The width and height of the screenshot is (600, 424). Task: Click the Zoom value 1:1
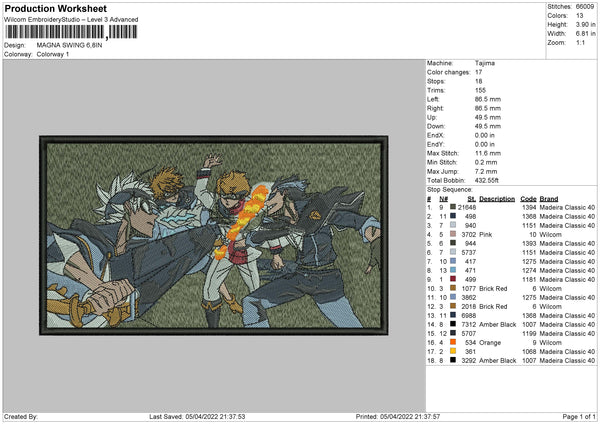580,42
